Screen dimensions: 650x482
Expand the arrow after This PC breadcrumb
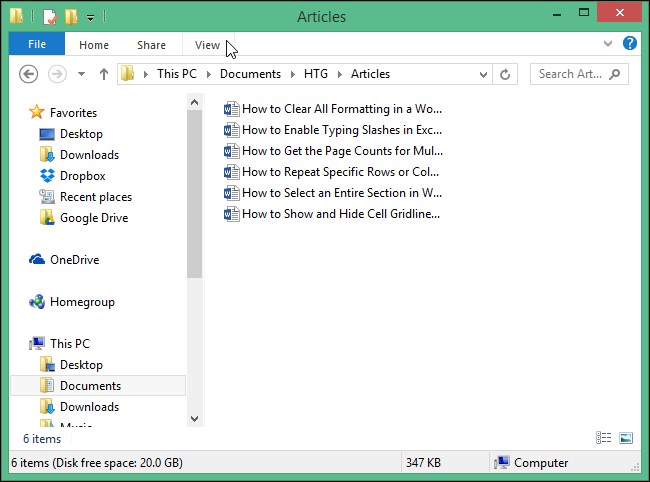[x=209, y=74]
